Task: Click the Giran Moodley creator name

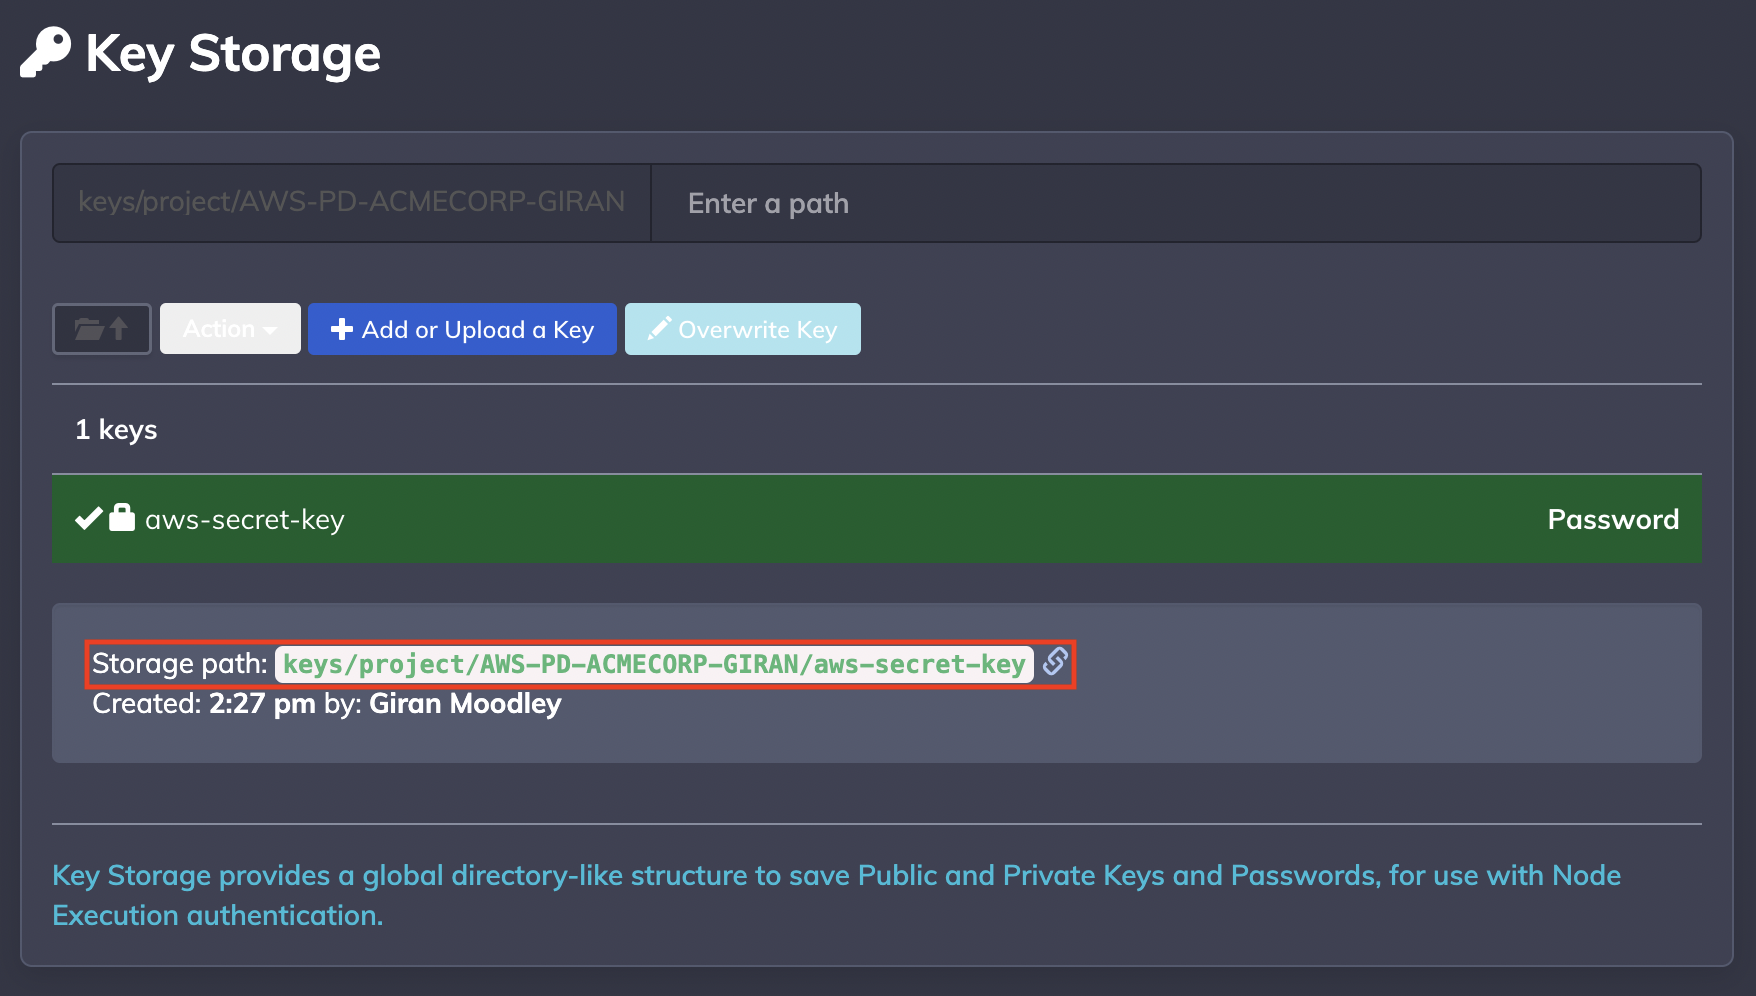Action: click(x=465, y=704)
